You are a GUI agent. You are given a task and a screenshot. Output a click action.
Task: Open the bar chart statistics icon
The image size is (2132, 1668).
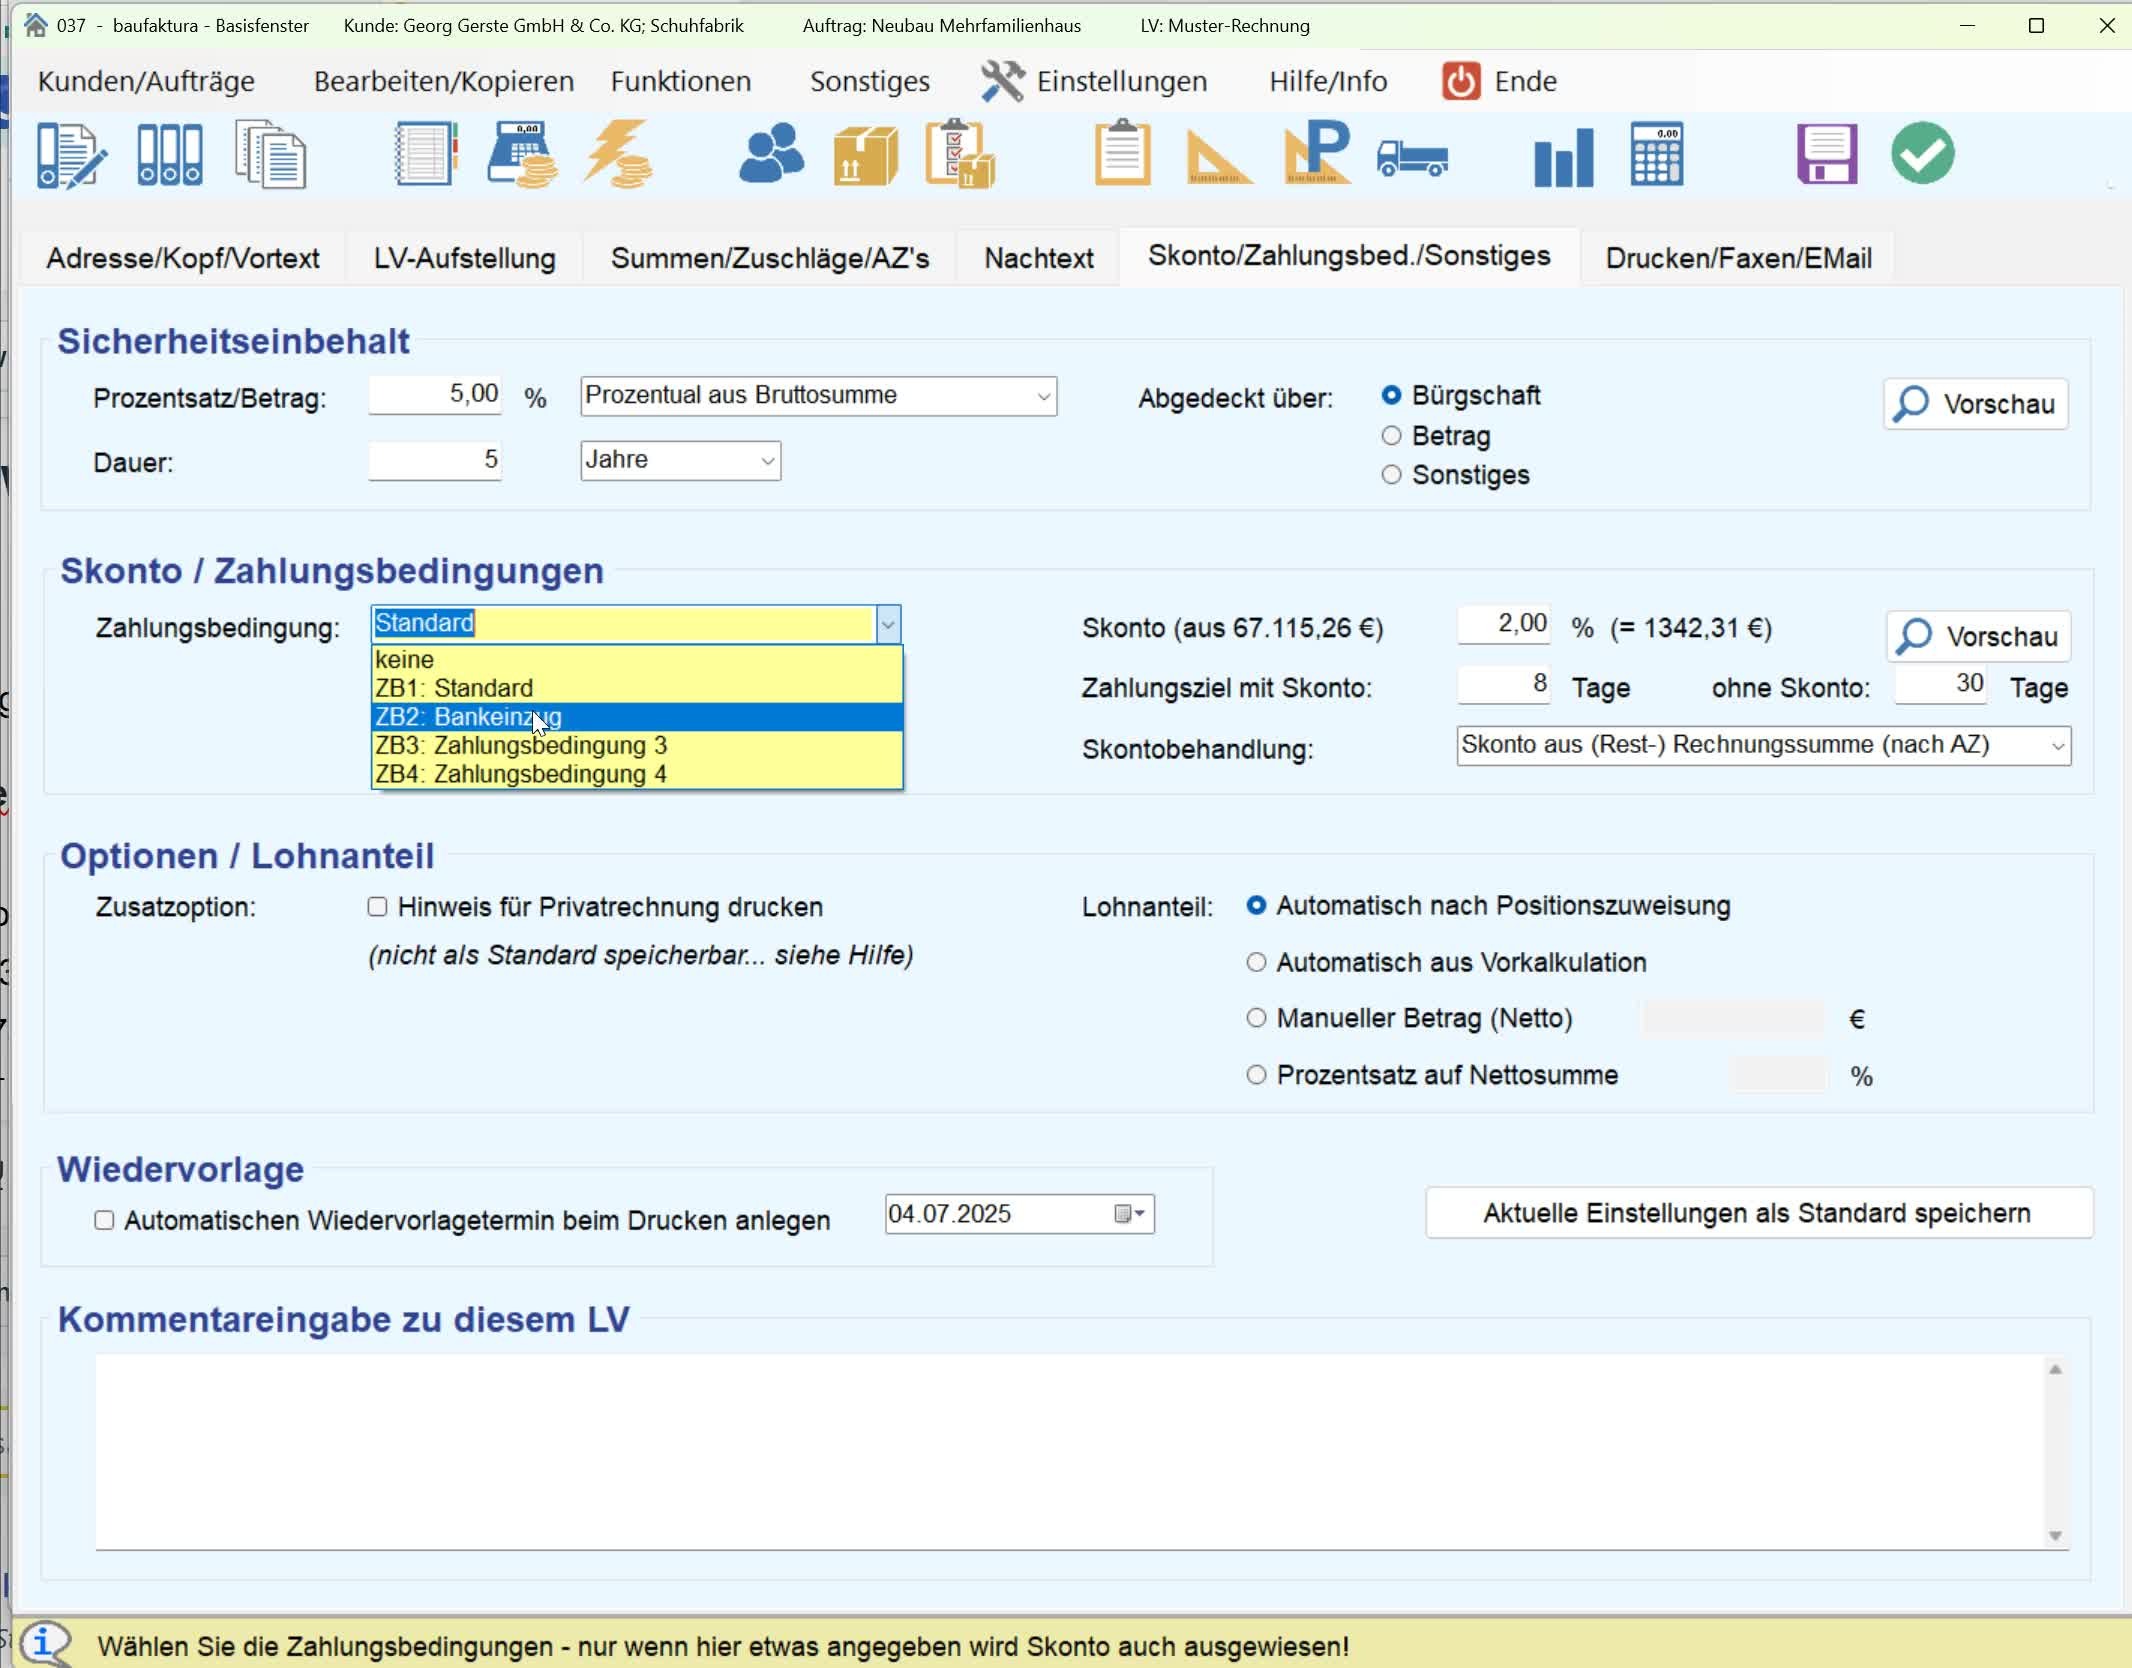[x=1562, y=157]
